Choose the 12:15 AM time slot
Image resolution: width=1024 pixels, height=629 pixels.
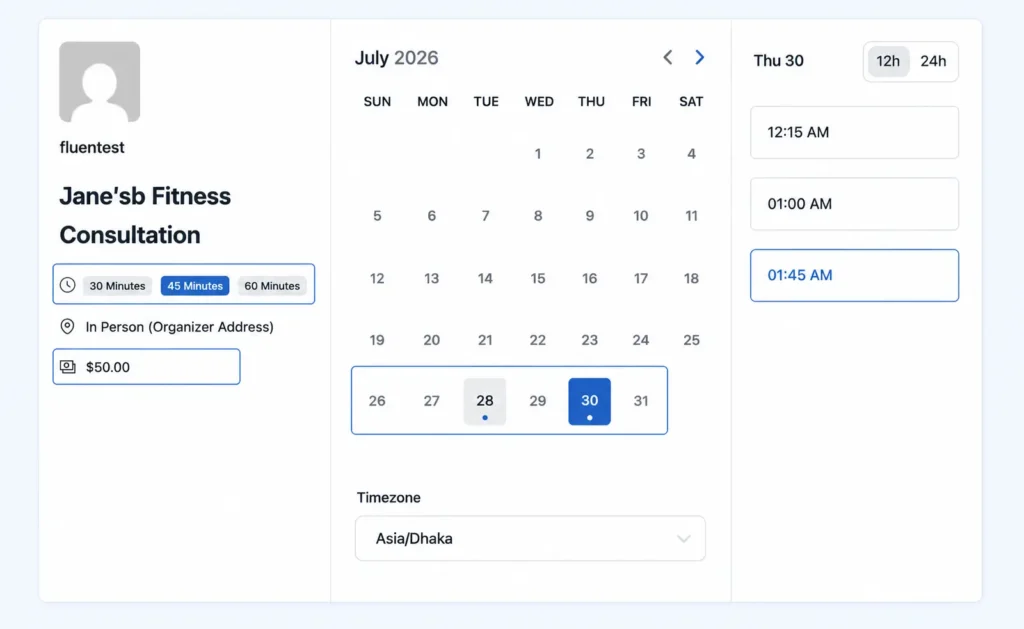pos(854,133)
